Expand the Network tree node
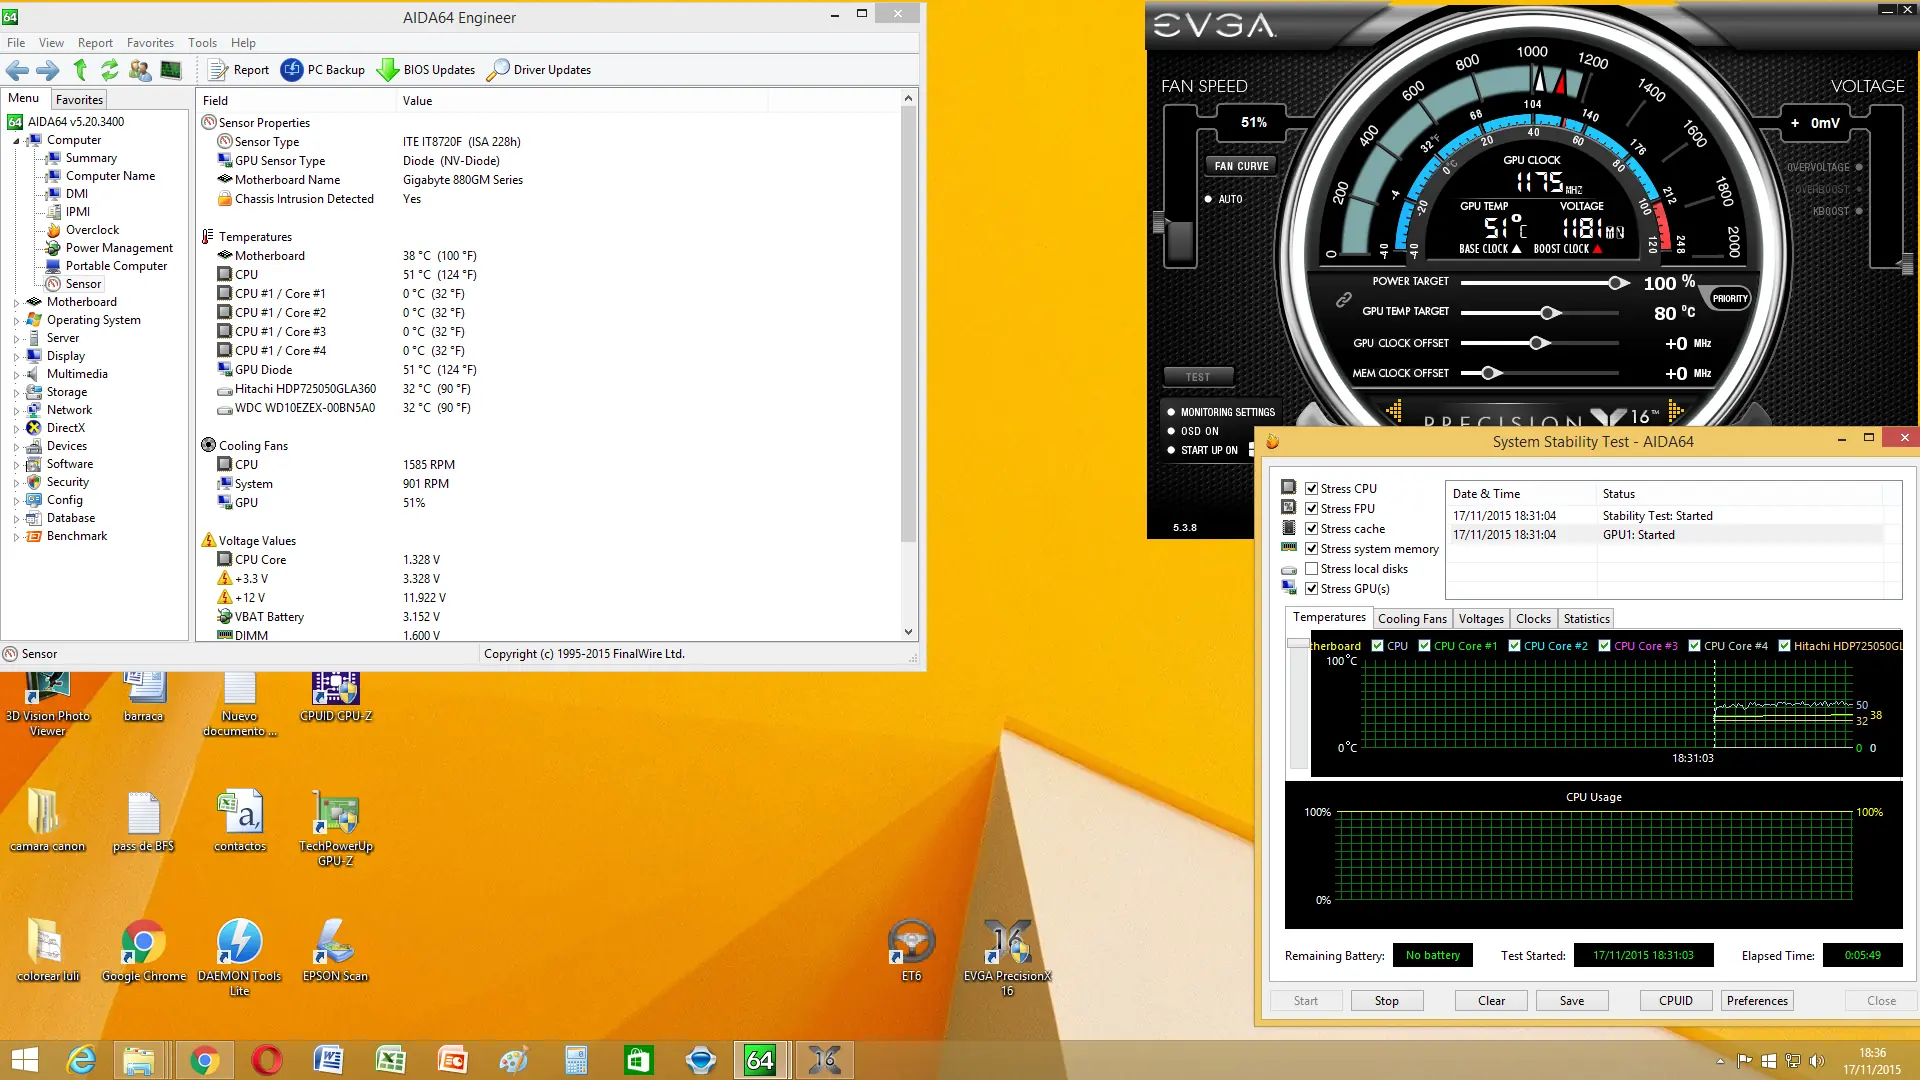 [16, 411]
